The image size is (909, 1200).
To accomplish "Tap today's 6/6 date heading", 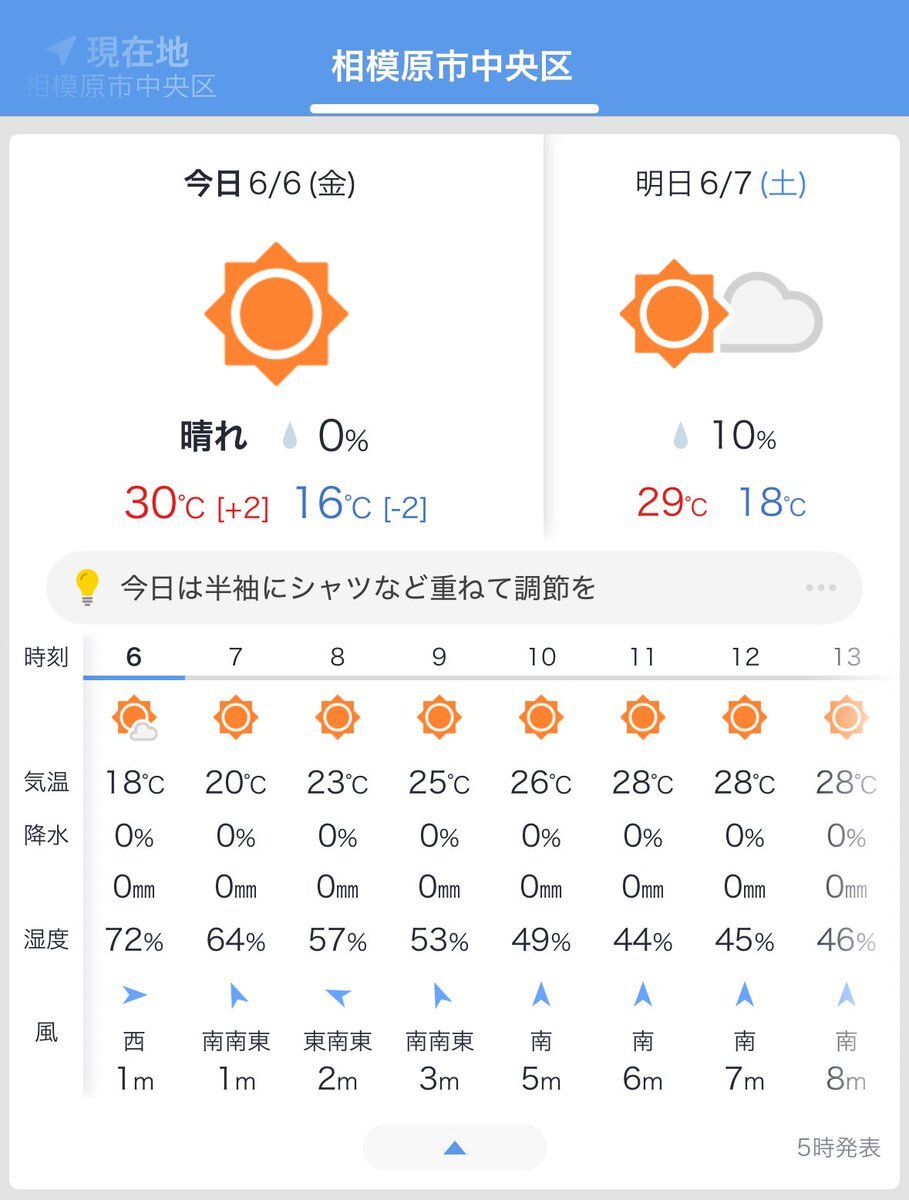I will [x=270, y=184].
